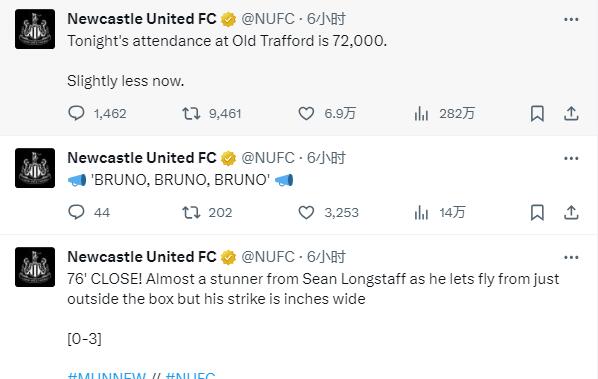Retweet the attendance tweet with 9,461 reposts
The height and width of the screenshot is (379, 598).
pyautogui.click(x=191, y=113)
